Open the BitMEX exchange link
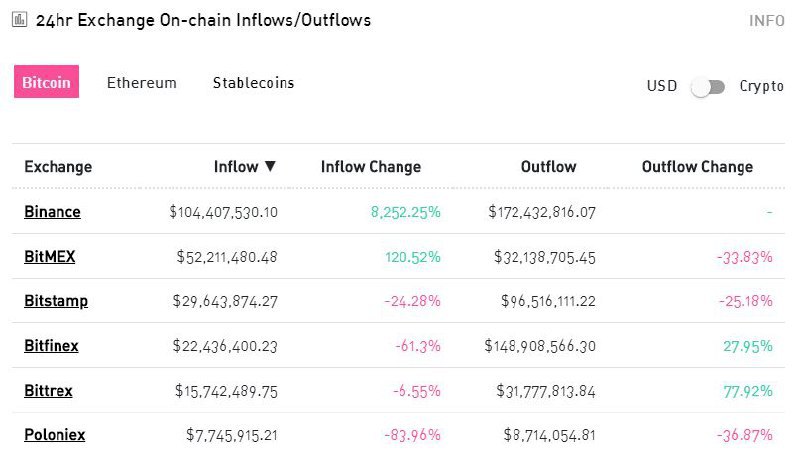 pyautogui.click(x=50, y=257)
